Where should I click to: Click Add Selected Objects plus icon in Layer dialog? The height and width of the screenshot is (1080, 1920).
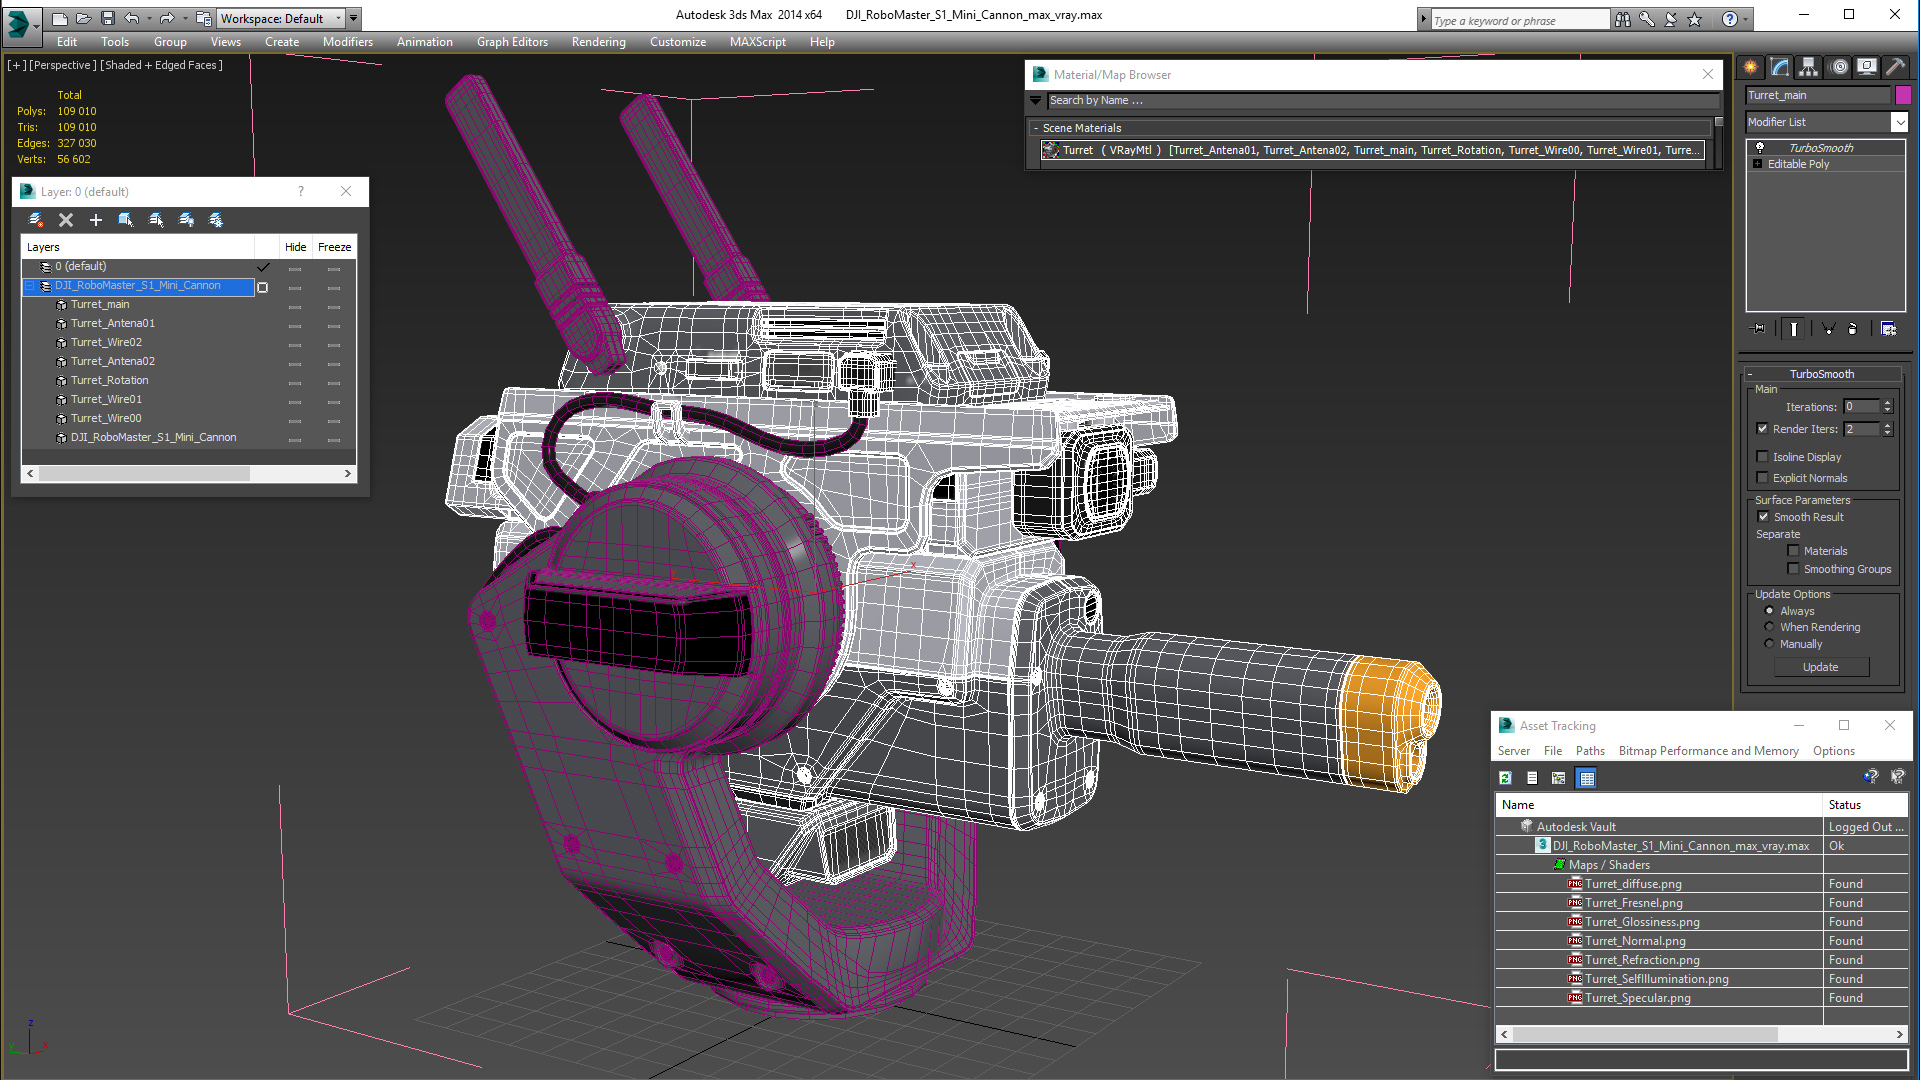96,220
